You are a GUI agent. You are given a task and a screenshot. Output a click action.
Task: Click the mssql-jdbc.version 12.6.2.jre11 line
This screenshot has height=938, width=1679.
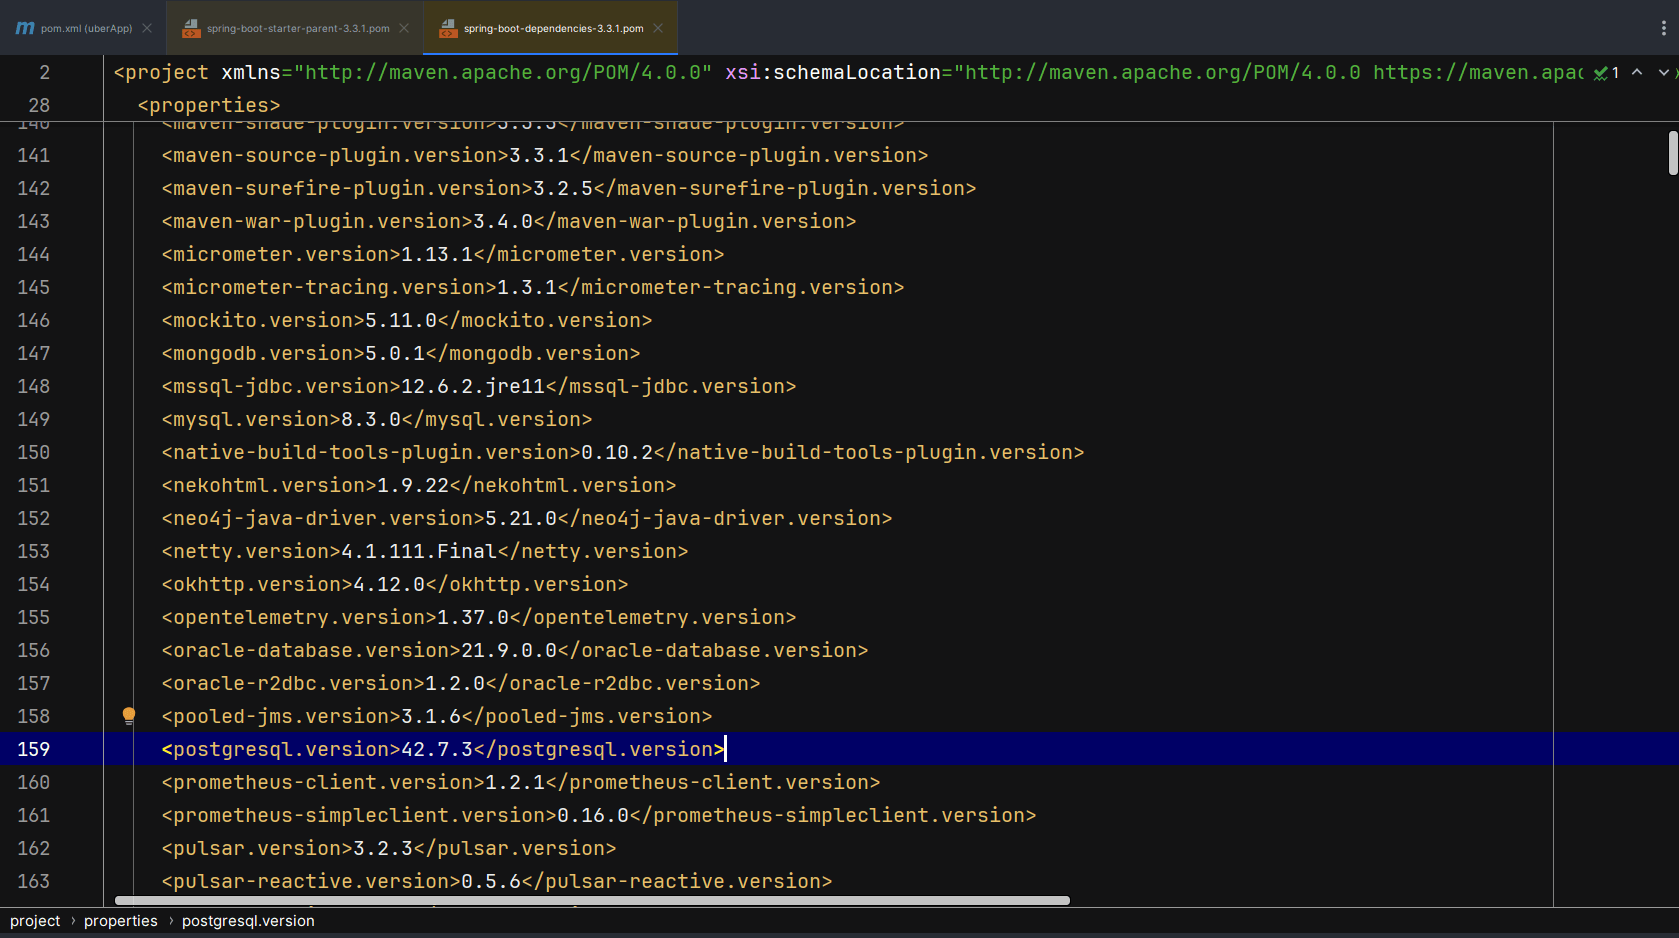(x=479, y=386)
